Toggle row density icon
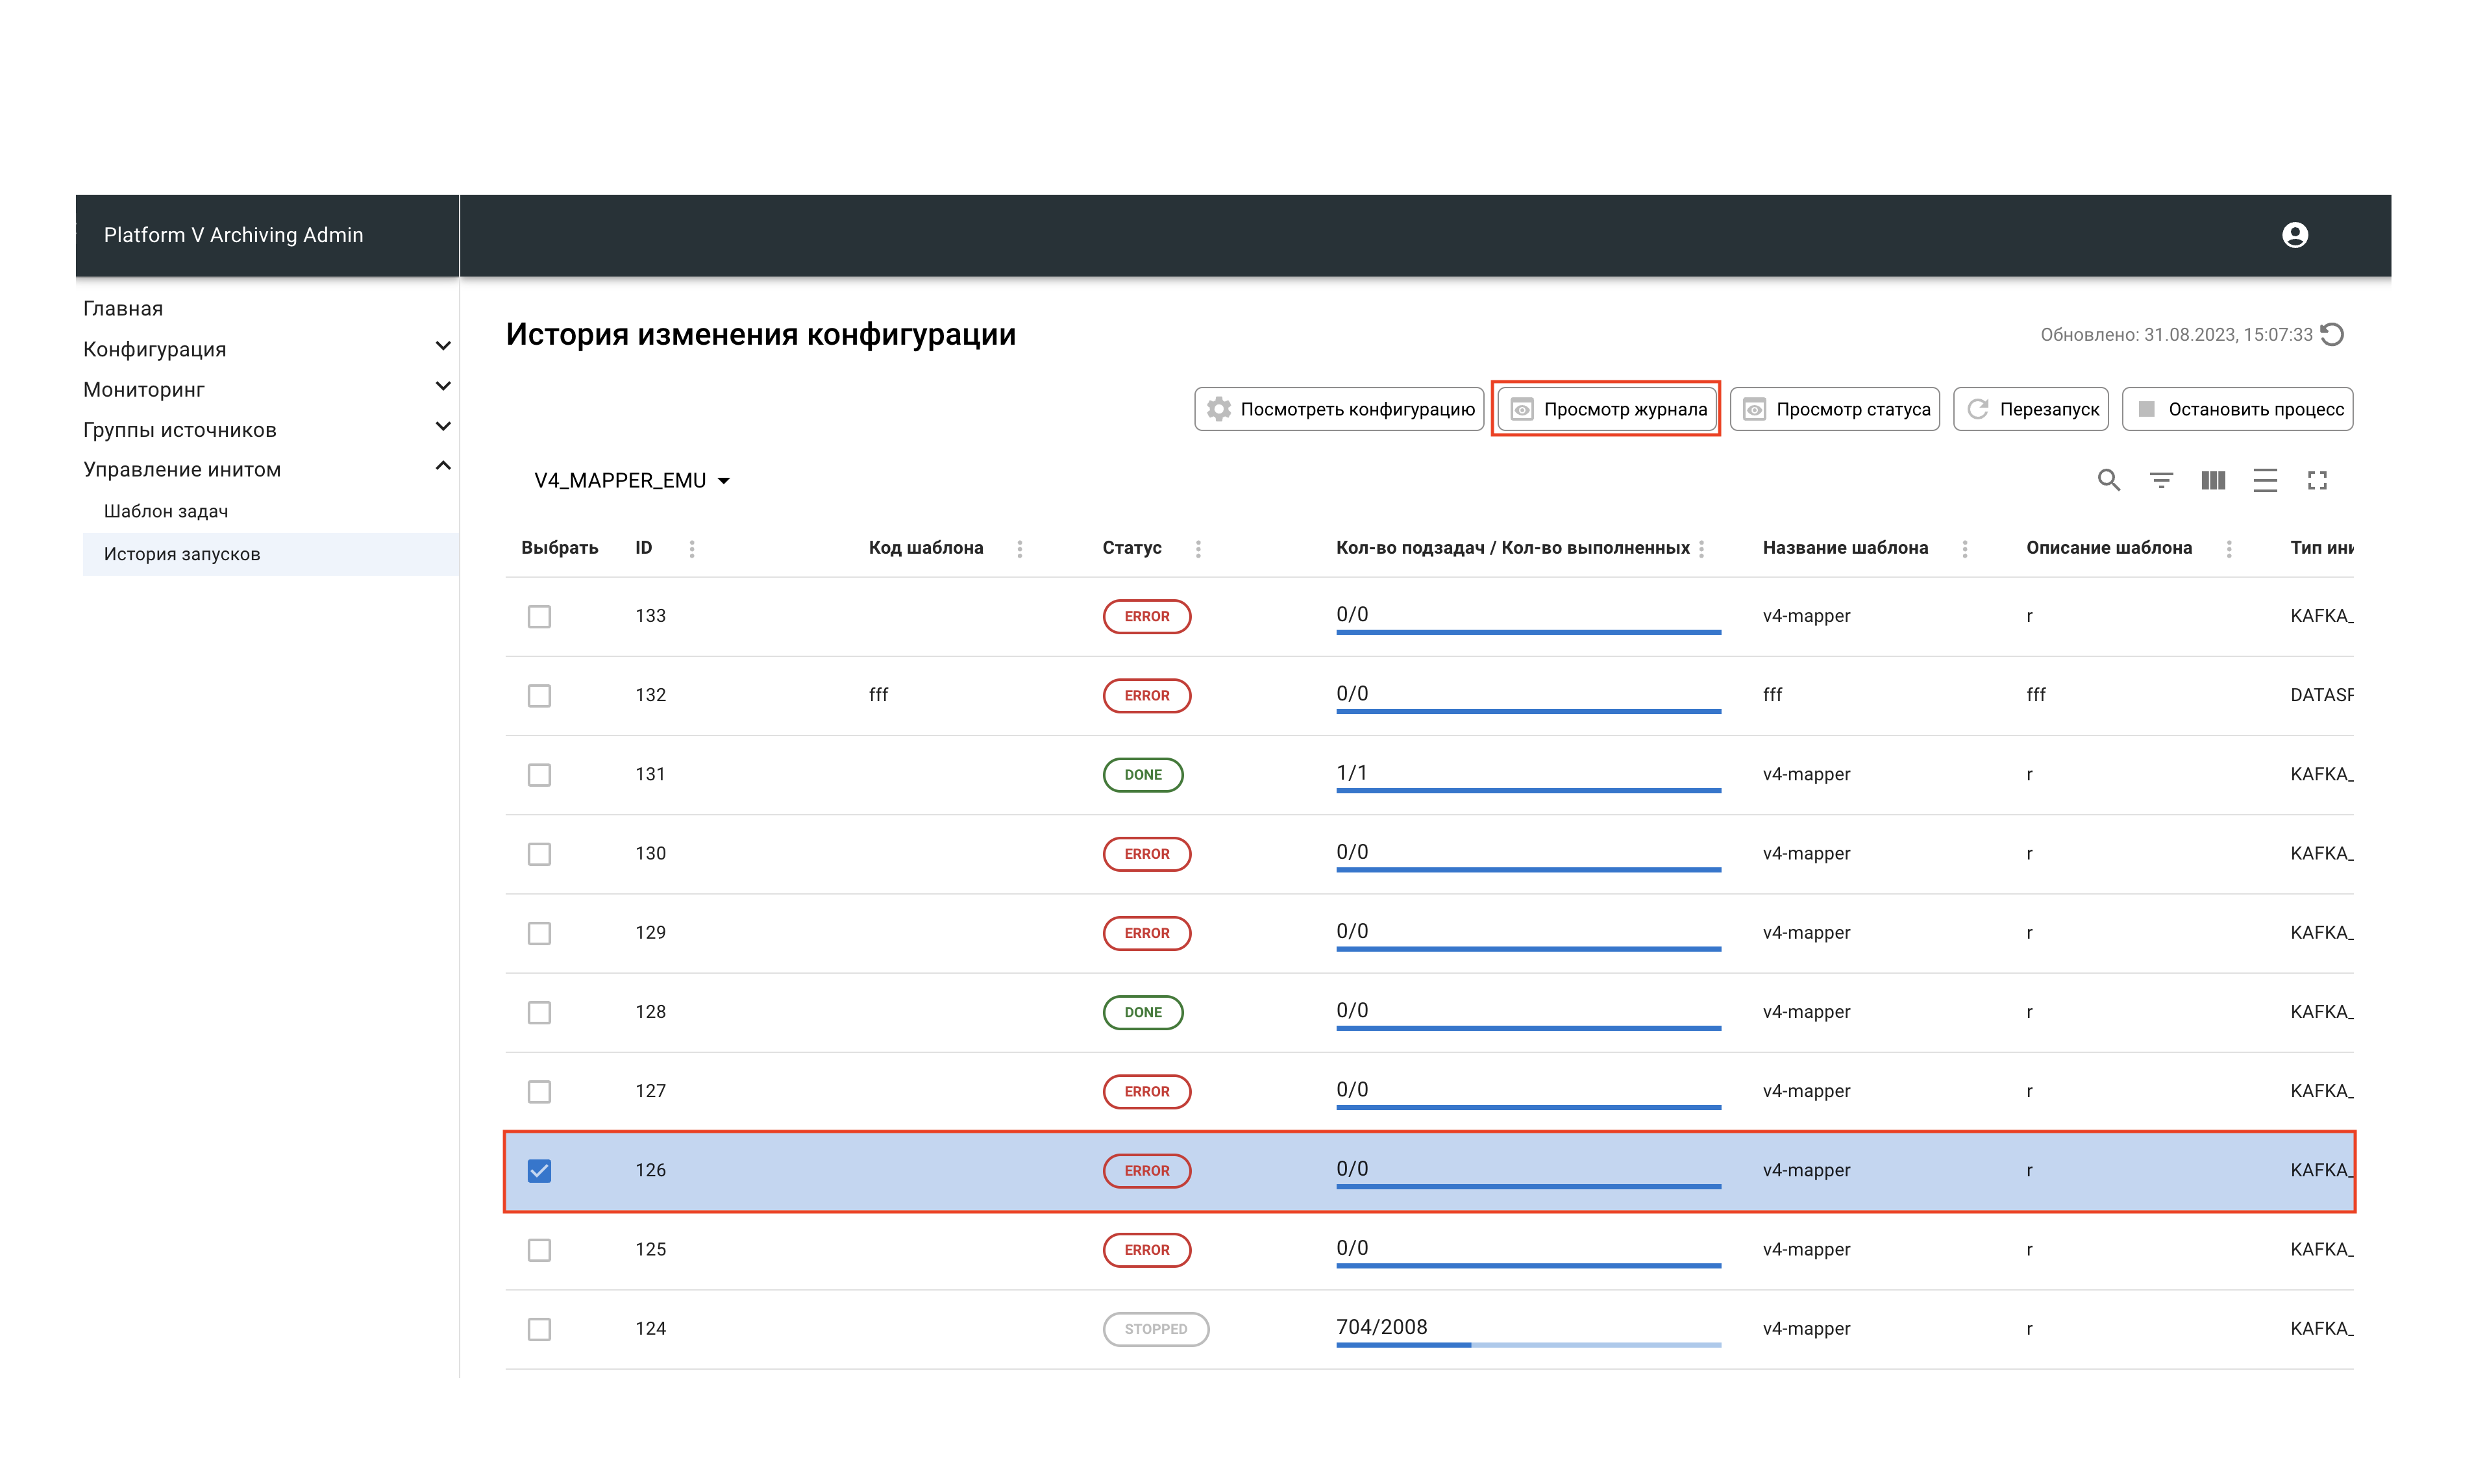The height and width of the screenshot is (1484, 2472). 2265,481
